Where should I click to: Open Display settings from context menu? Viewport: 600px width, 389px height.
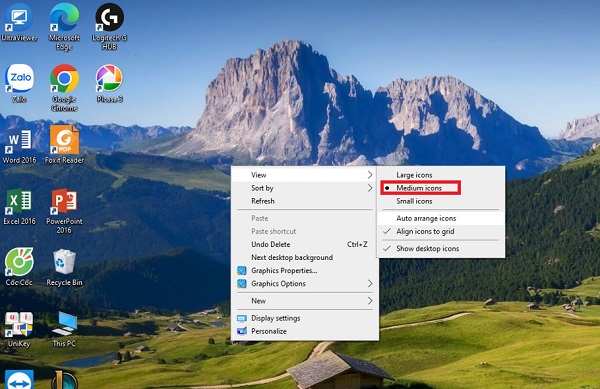305,318
